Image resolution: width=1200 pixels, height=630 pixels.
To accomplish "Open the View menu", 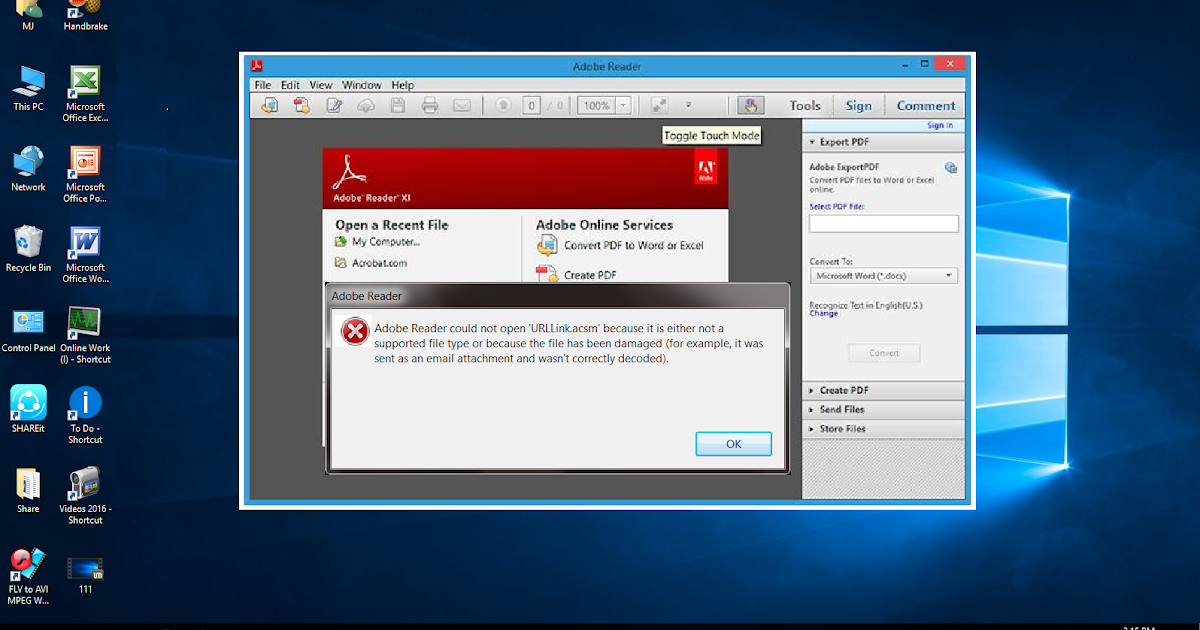I will [320, 85].
